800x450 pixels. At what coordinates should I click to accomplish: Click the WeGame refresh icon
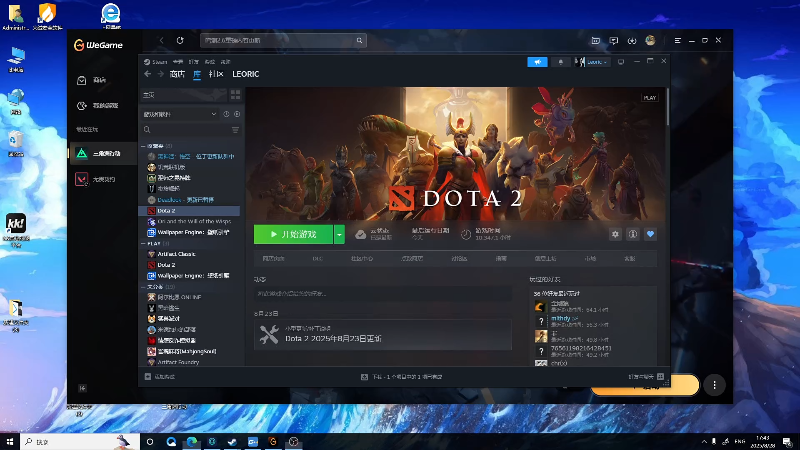pos(180,40)
